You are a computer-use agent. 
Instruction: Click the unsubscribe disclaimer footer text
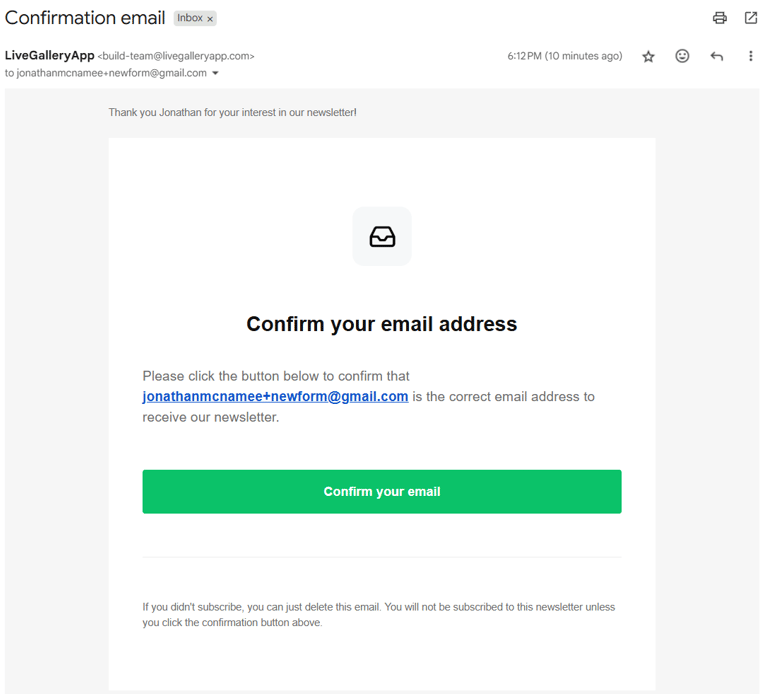379,615
